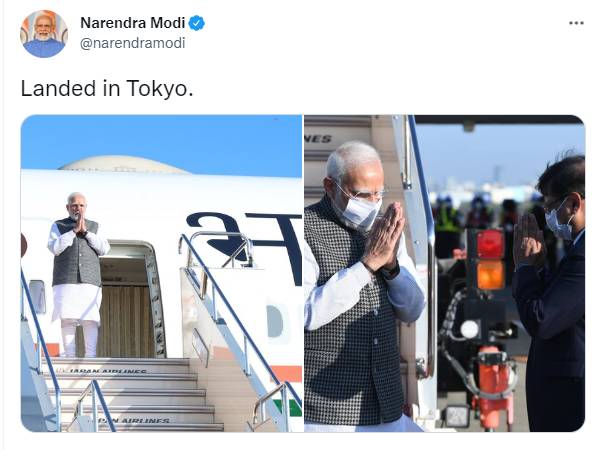600x450 pixels.
Task: Open the left photo on airplane stairs
Action: [161, 273]
